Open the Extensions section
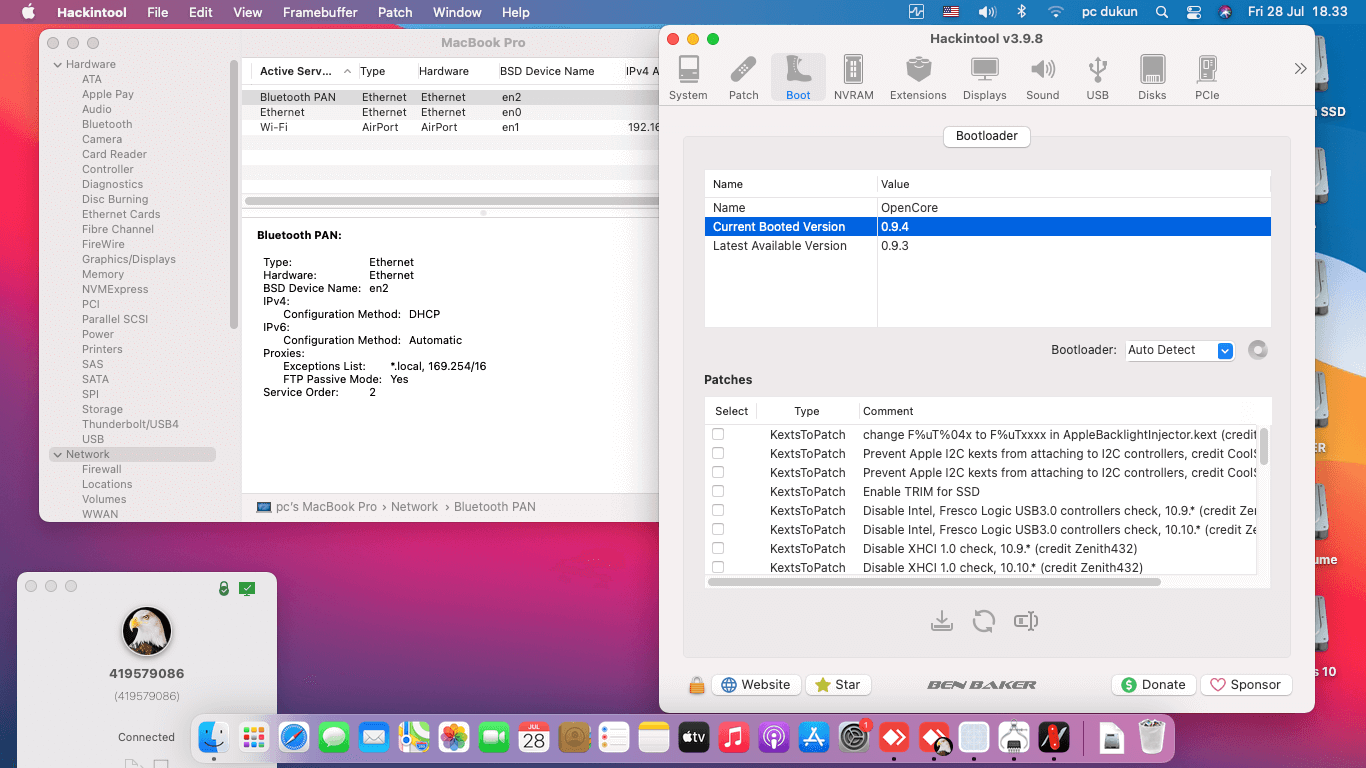Viewport: 1366px width, 768px height. 918,78
